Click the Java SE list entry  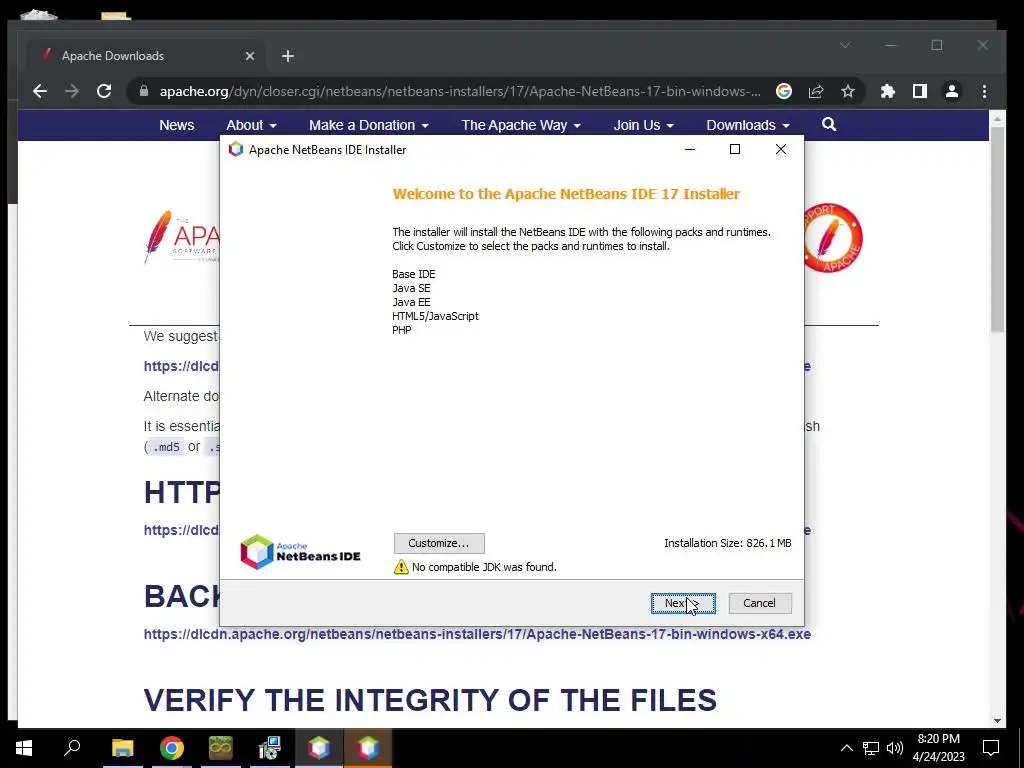pyautogui.click(x=411, y=288)
